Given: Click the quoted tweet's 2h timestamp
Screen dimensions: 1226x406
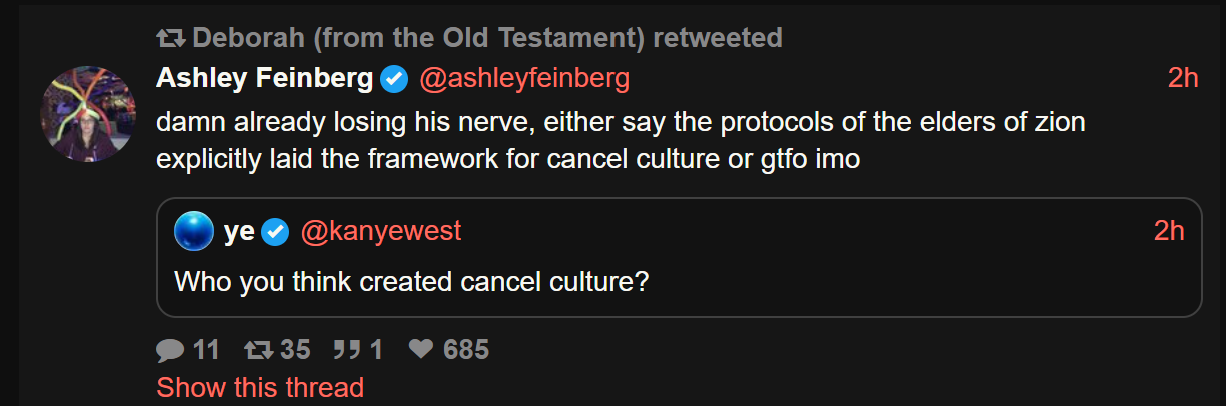Looking at the screenshot, I should coord(1169,232).
